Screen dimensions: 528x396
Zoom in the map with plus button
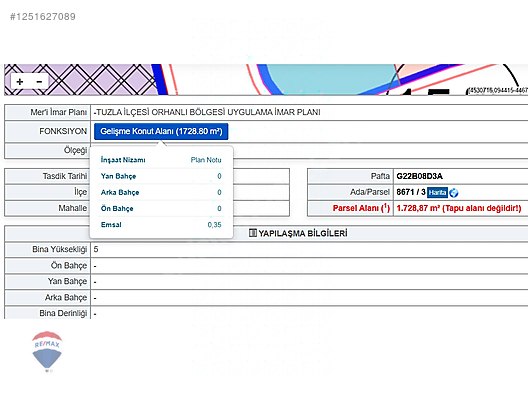(x=20, y=82)
